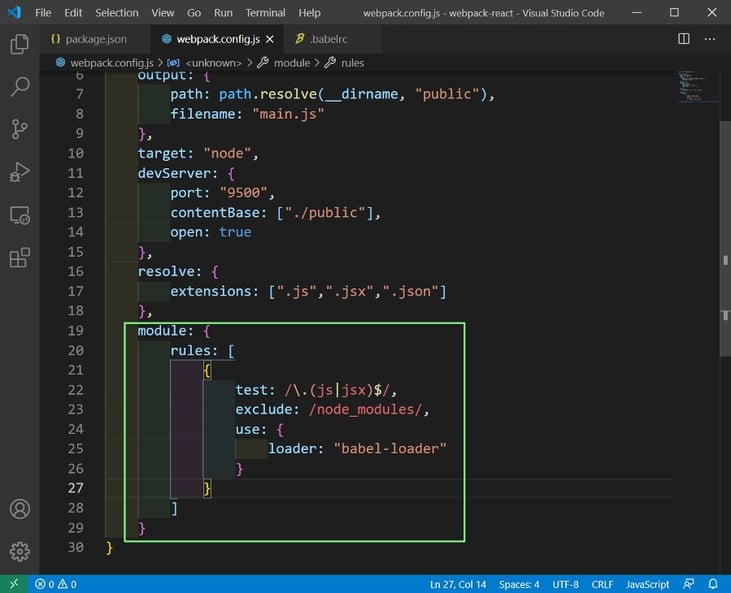Open the Help menu
This screenshot has height=593, width=731.
(310, 13)
